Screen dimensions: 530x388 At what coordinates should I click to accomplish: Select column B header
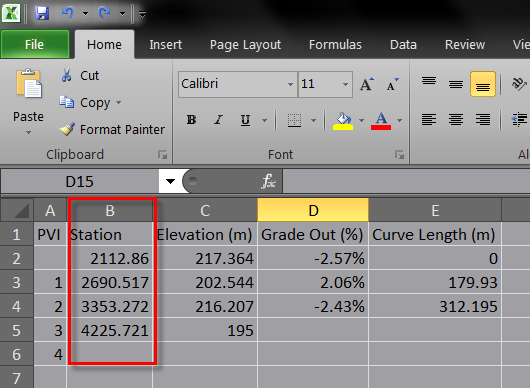point(110,211)
